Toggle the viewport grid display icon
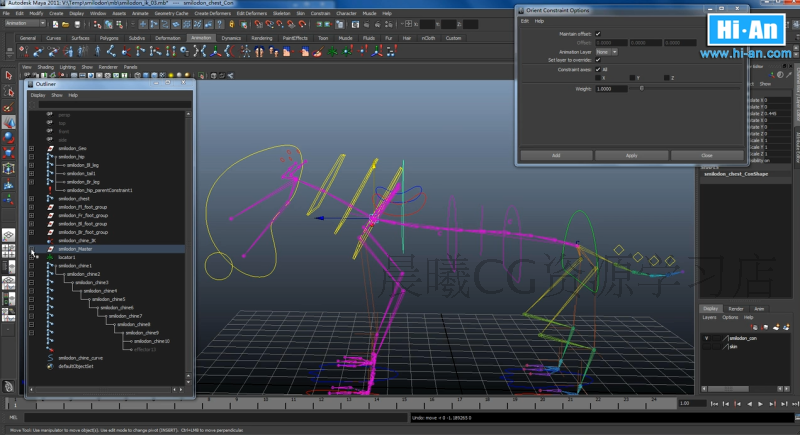 click(74, 75)
